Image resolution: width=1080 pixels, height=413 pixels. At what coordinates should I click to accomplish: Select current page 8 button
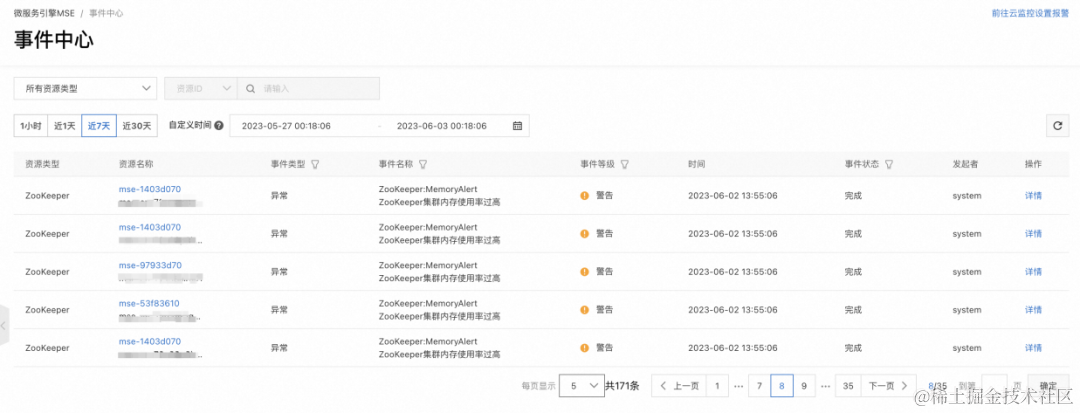click(x=782, y=386)
